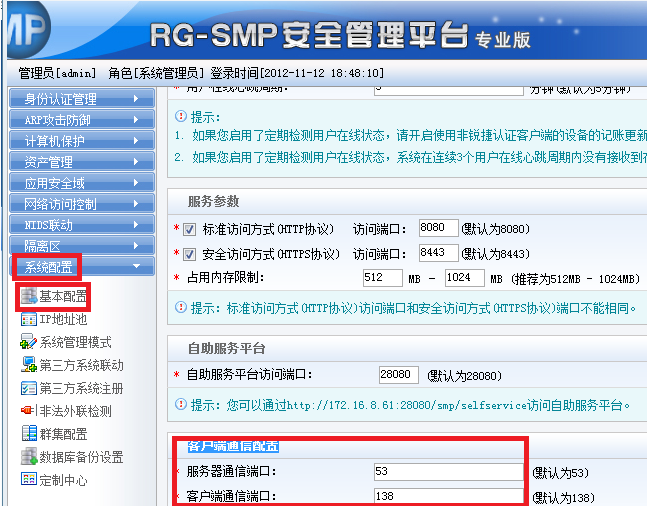
Task: Click the 群集配置 icon
Action: coord(29,433)
